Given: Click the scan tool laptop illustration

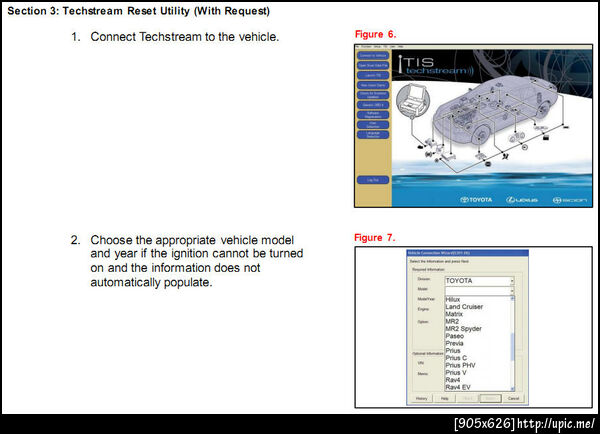Looking at the screenshot, I should click(x=412, y=100).
